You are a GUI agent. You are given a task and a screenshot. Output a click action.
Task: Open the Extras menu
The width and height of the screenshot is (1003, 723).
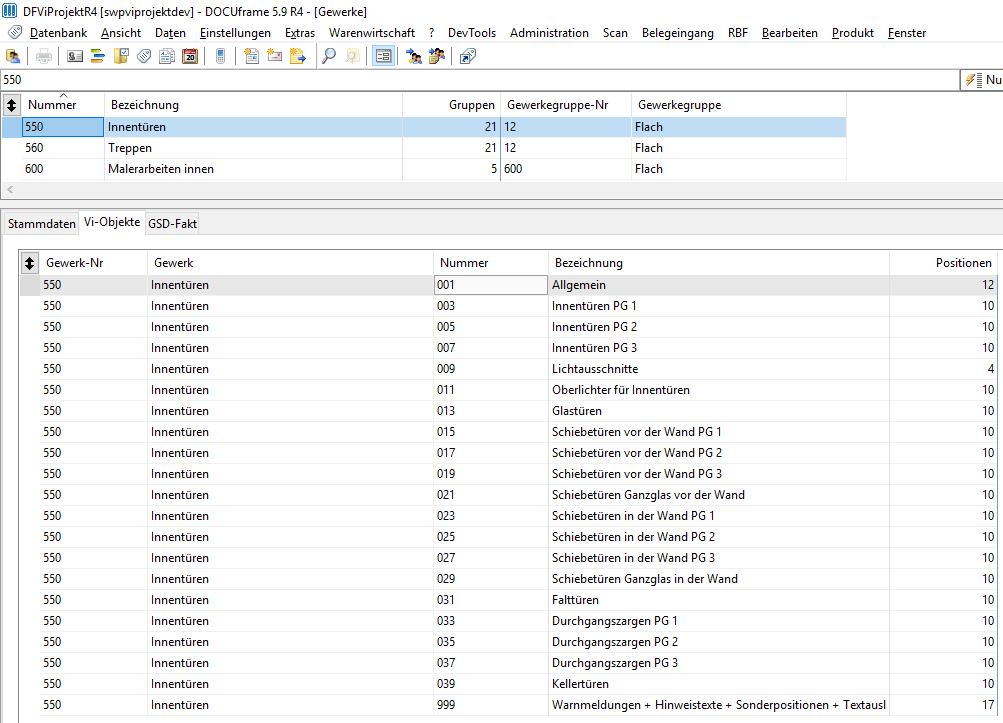click(x=300, y=33)
